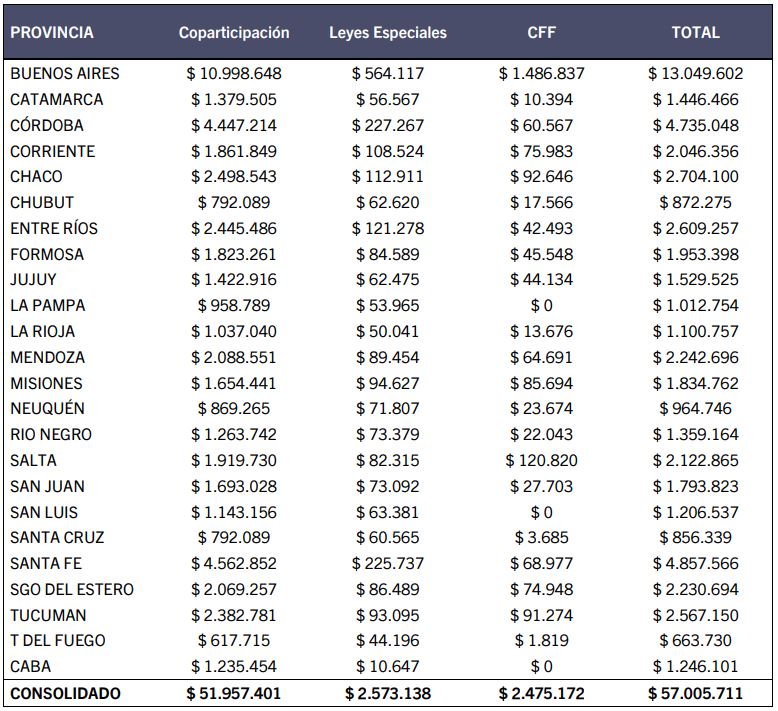Select Neuquén's total value $ 964.746
Screen dimensions: 778x711
point(695,408)
